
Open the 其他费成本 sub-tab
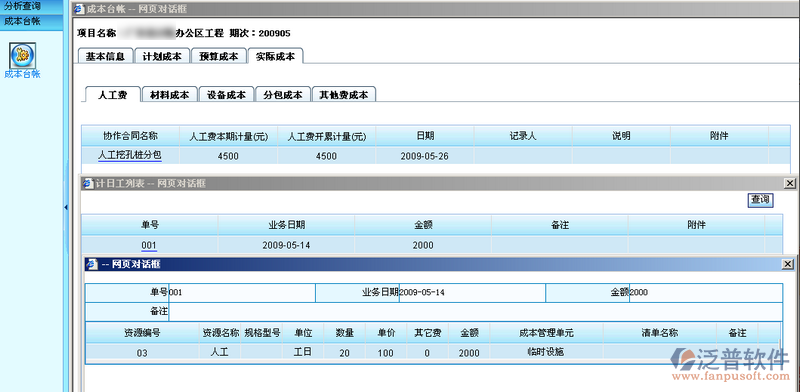click(343, 94)
